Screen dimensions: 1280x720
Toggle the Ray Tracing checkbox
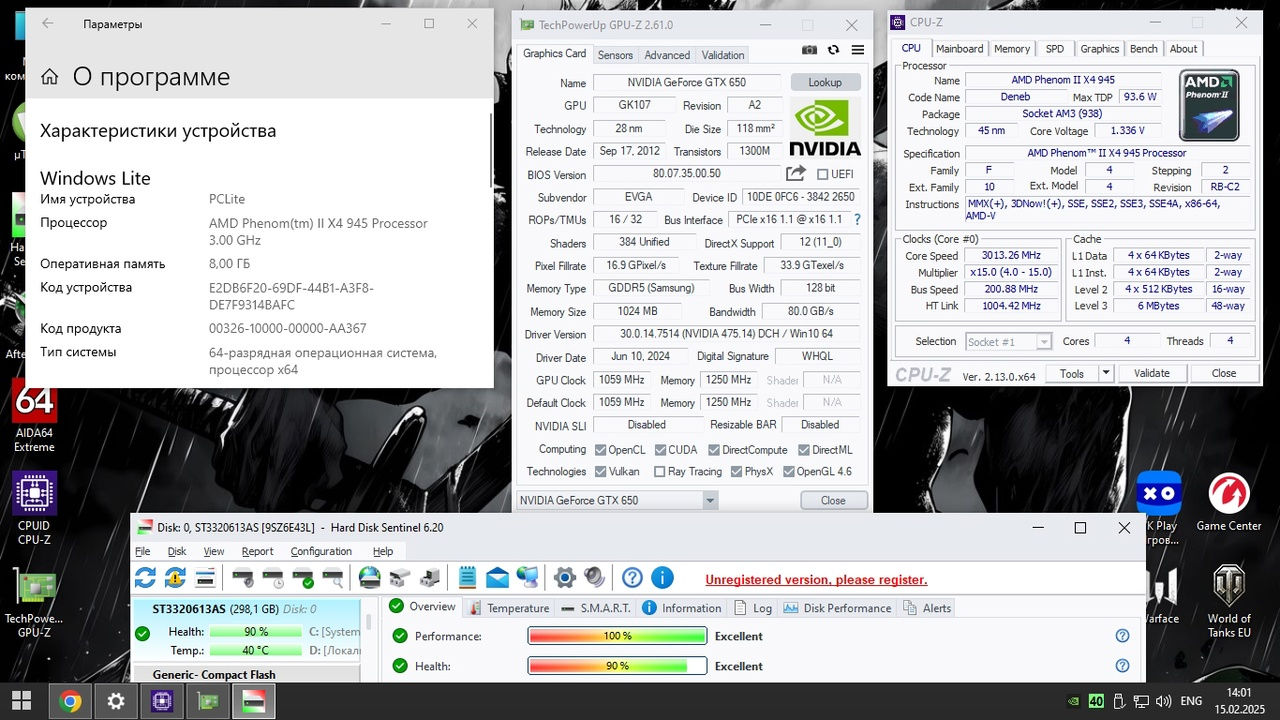click(659, 472)
